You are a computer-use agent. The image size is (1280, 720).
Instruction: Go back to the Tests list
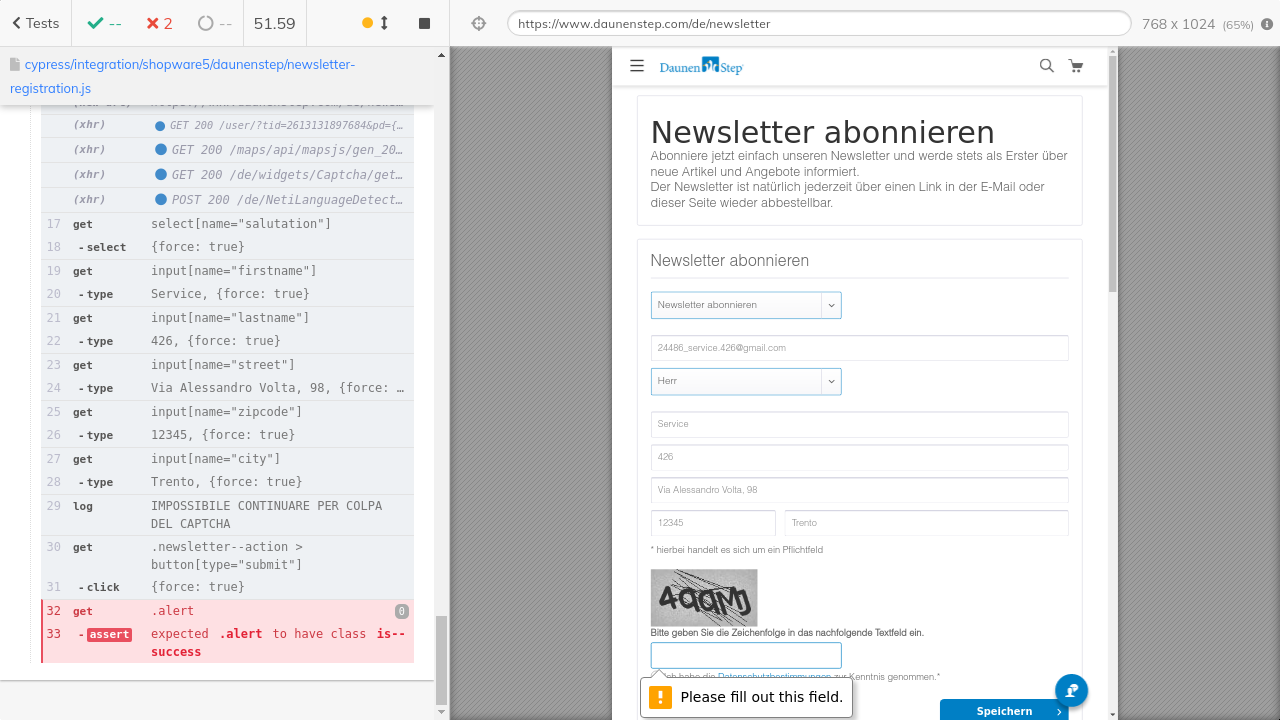[36, 23]
